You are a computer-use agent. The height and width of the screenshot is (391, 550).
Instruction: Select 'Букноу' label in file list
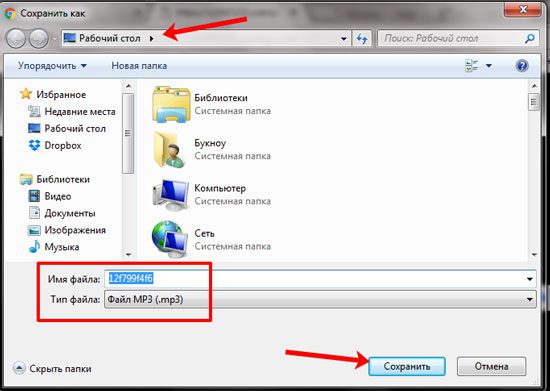coord(210,143)
